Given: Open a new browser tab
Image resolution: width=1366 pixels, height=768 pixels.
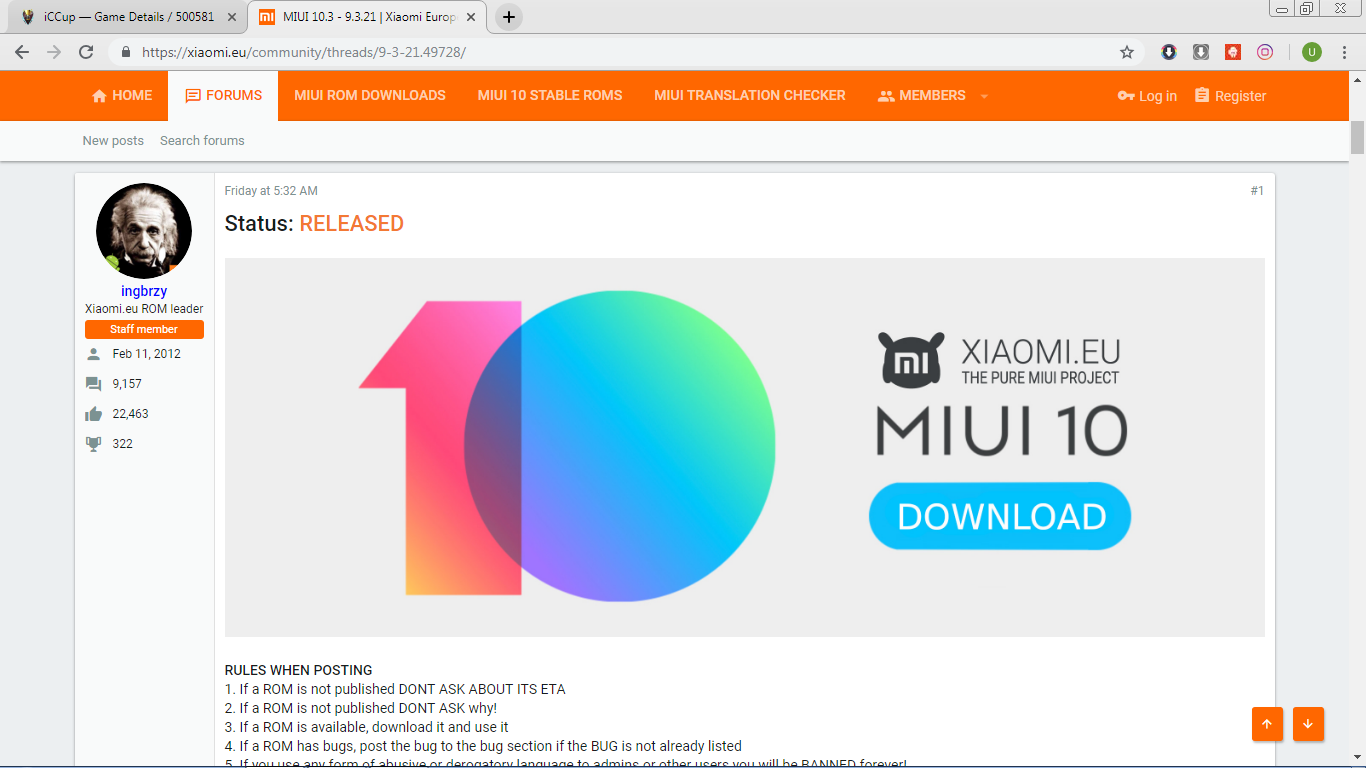Looking at the screenshot, I should coord(509,17).
